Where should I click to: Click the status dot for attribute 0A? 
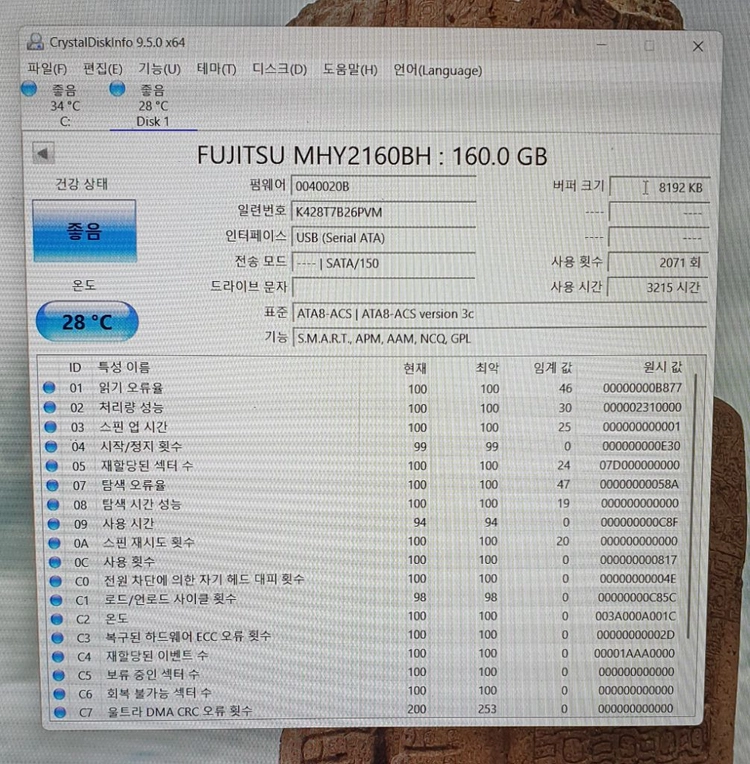[x=54, y=542]
